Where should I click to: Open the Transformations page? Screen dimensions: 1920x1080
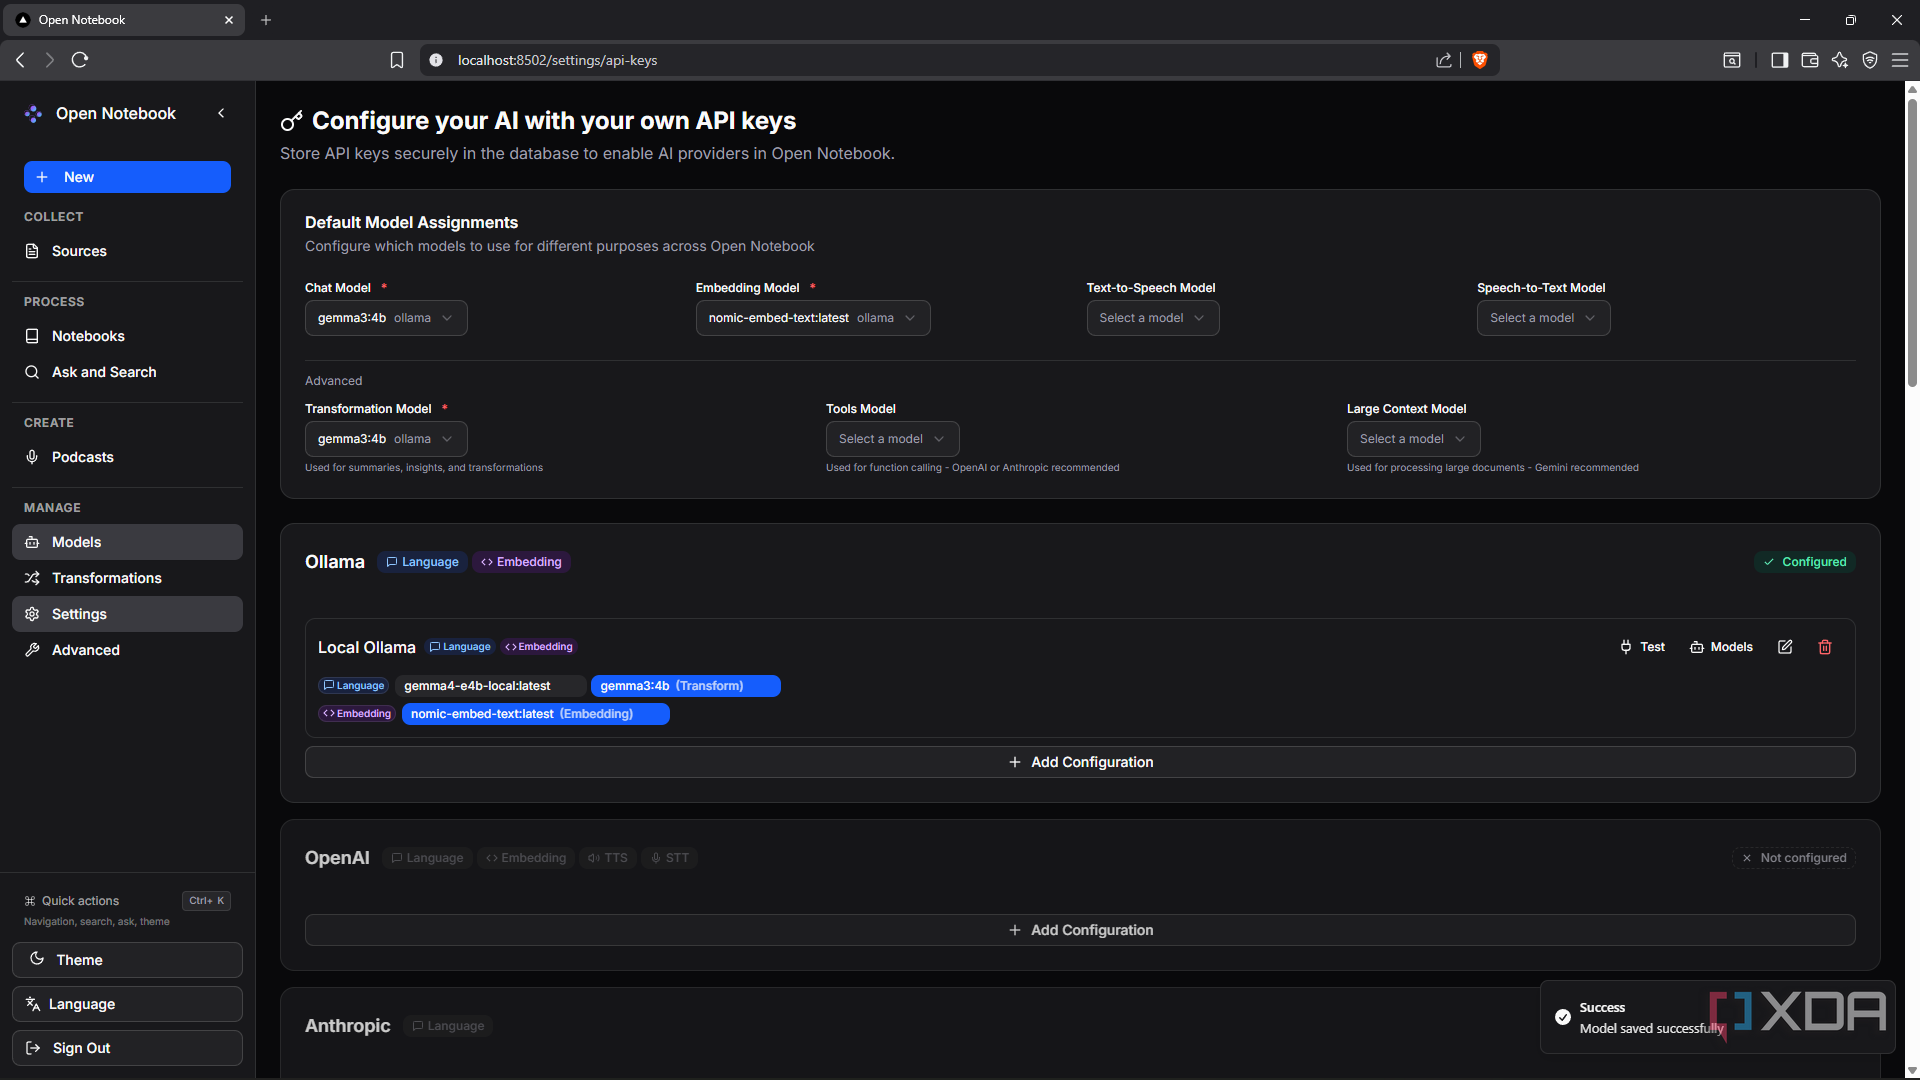coord(127,578)
